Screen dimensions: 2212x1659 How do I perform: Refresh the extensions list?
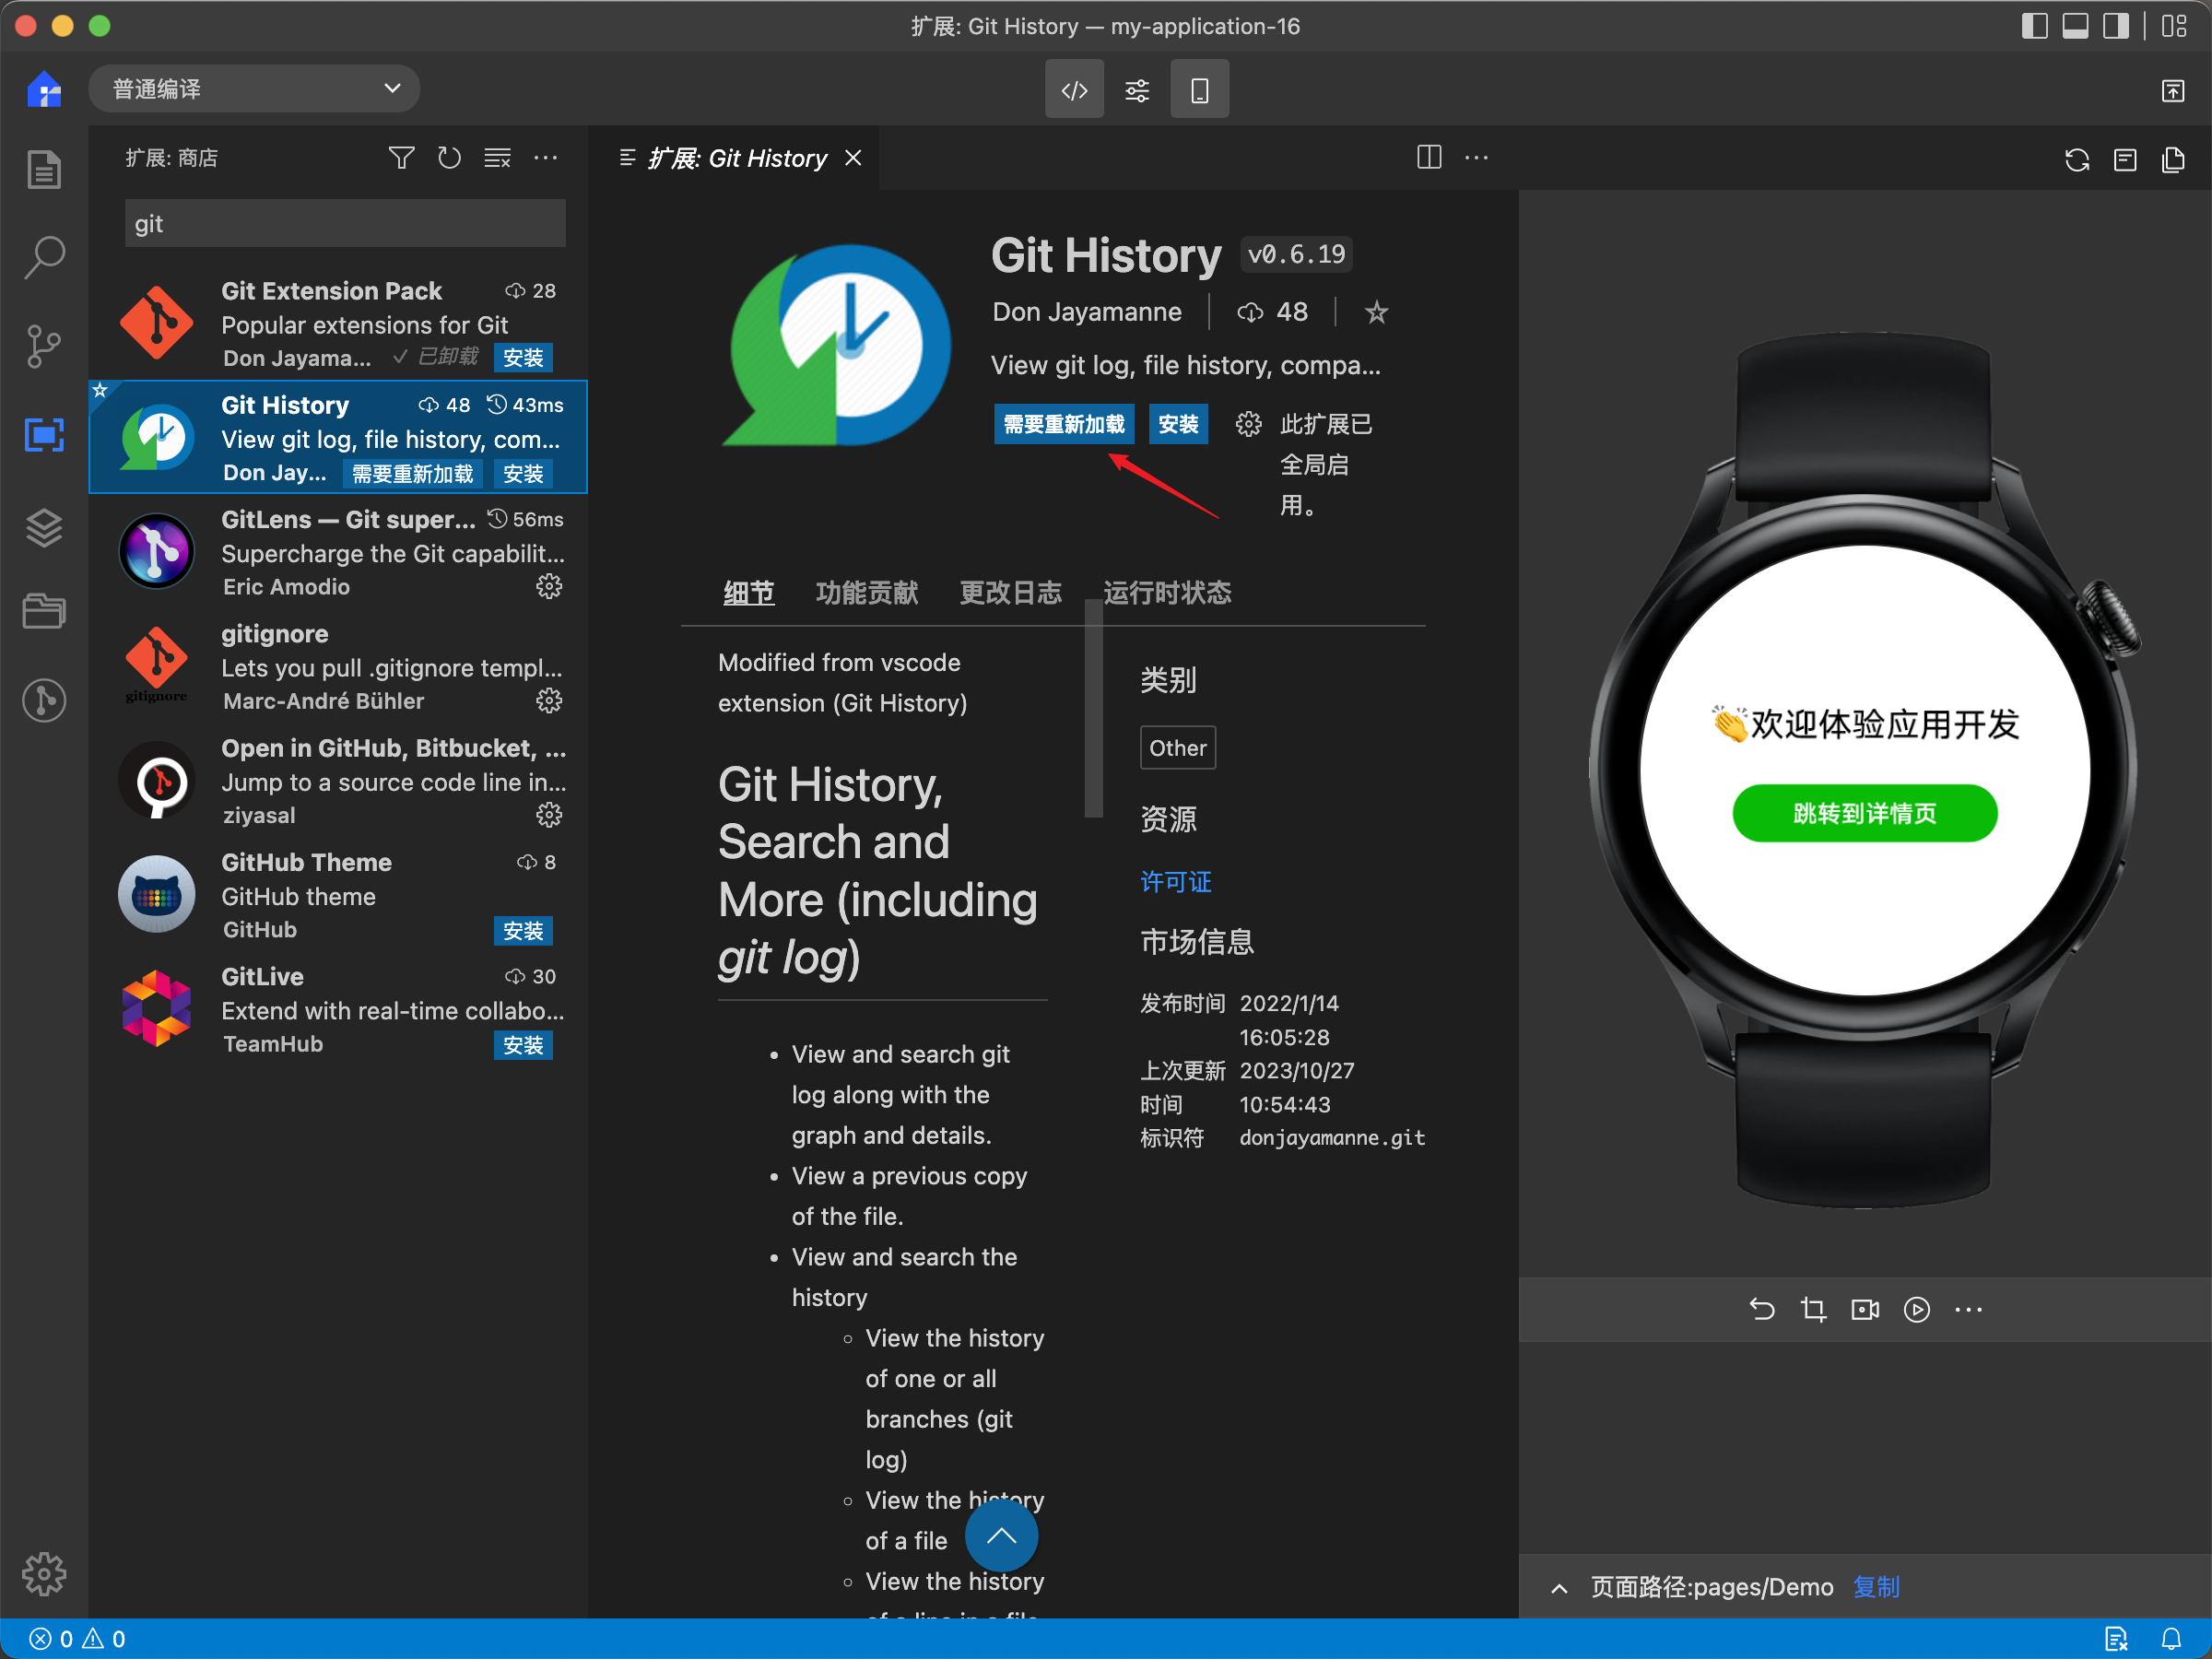tap(449, 158)
